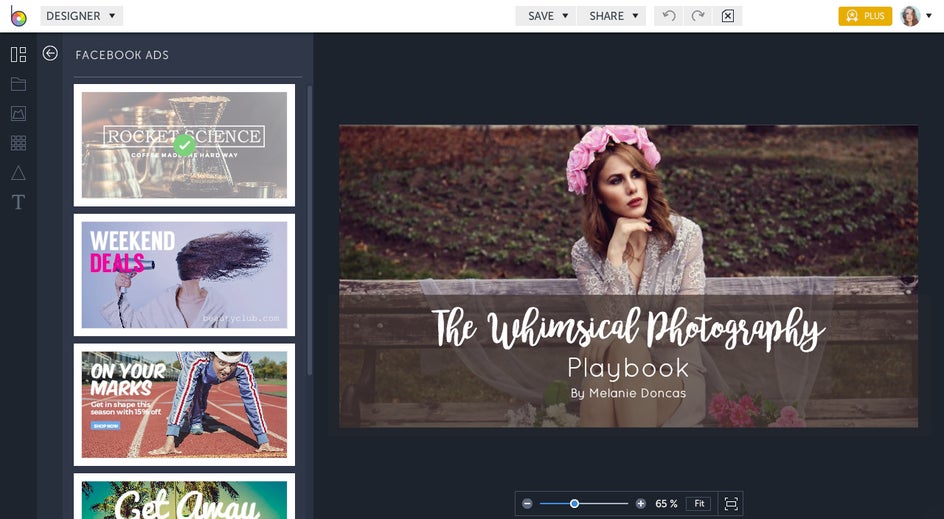The width and height of the screenshot is (944, 519).
Task: Adjust the zoom slider handle
Action: pos(574,503)
